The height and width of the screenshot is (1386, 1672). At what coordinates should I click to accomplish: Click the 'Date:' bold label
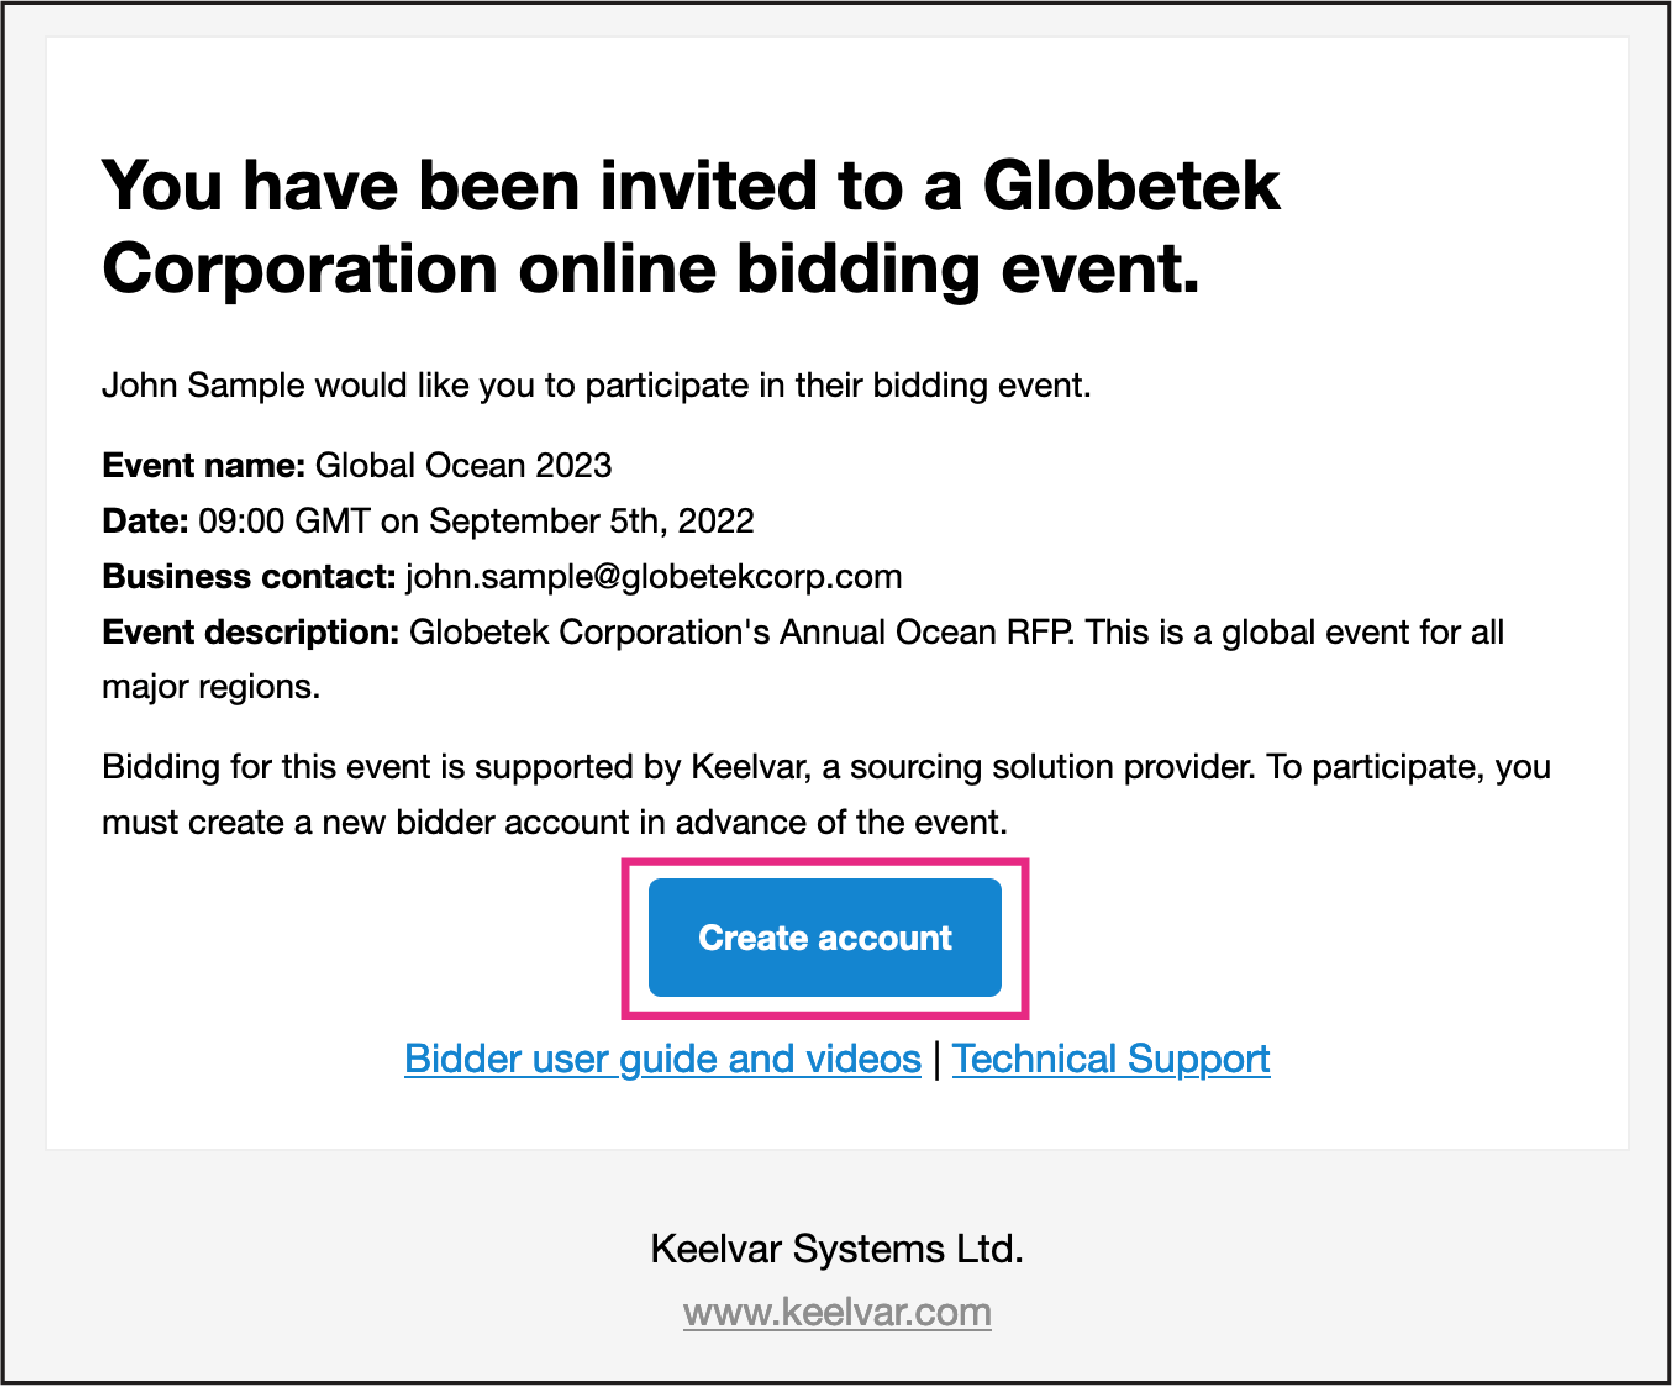[146, 521]
